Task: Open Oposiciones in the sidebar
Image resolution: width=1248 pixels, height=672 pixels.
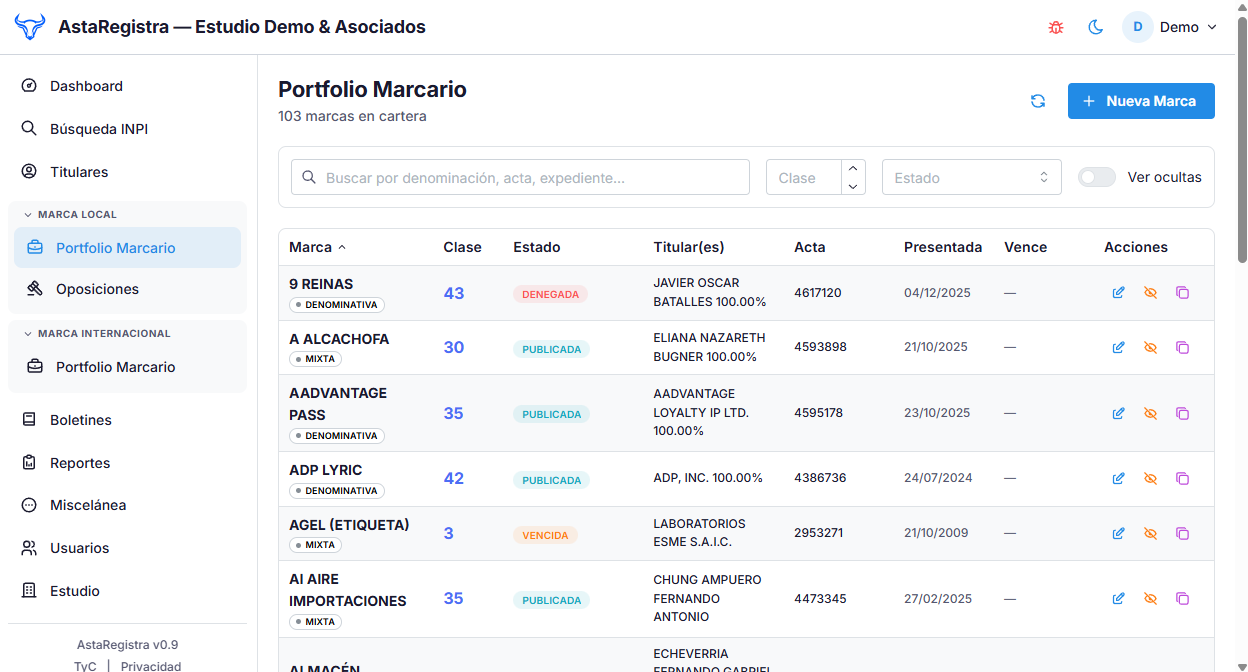Action: pyautogui.click(x=127, y=289)
